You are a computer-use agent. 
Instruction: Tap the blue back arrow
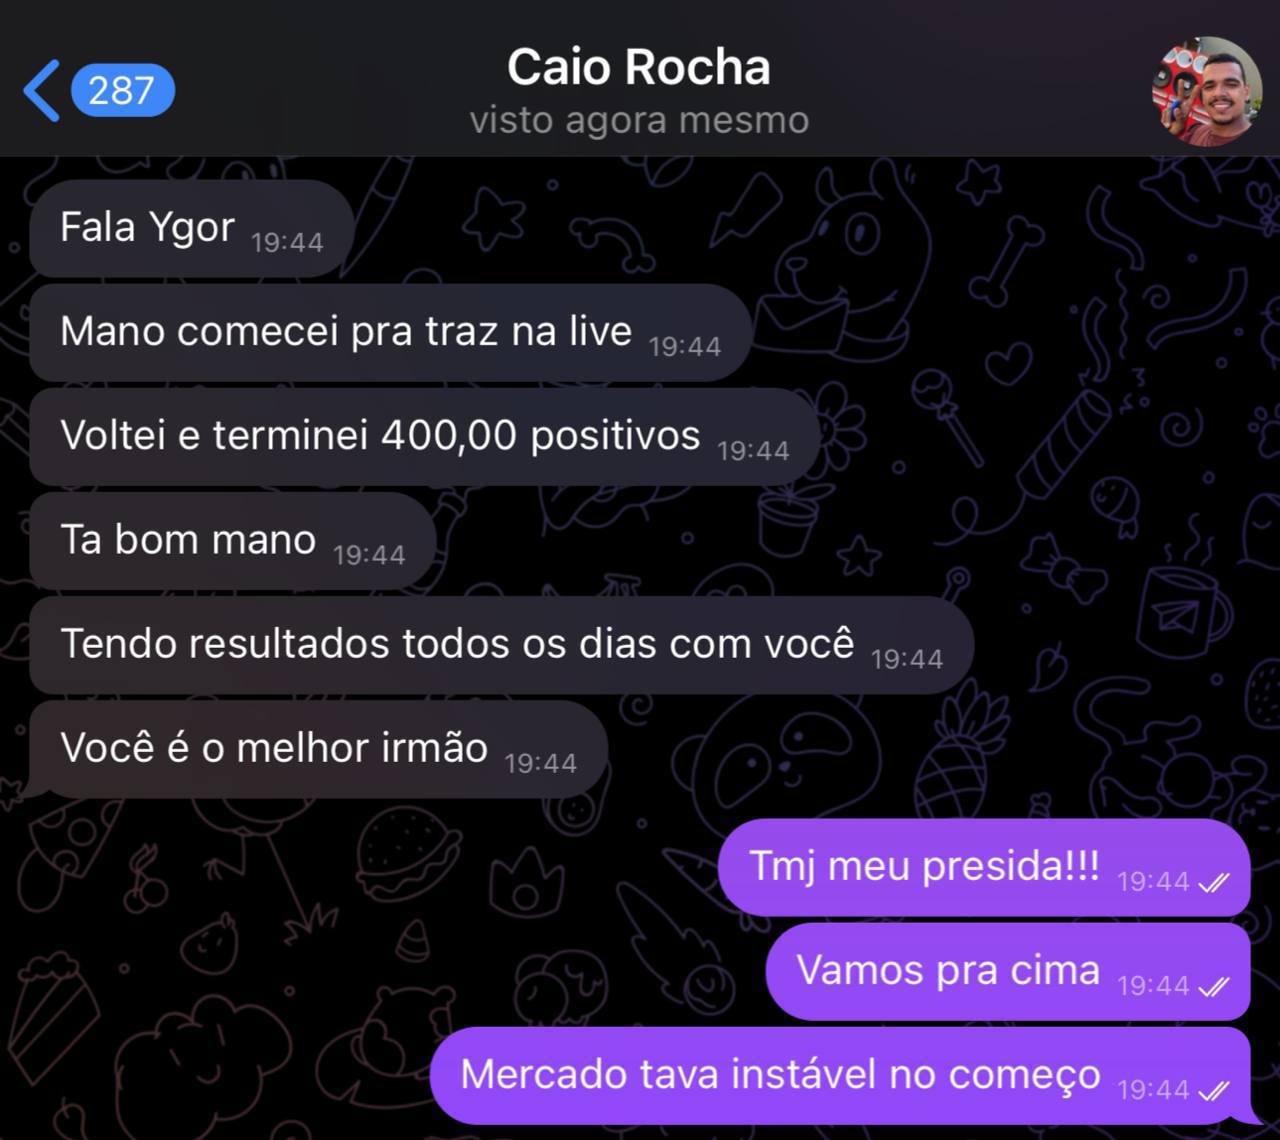(41, 91)
